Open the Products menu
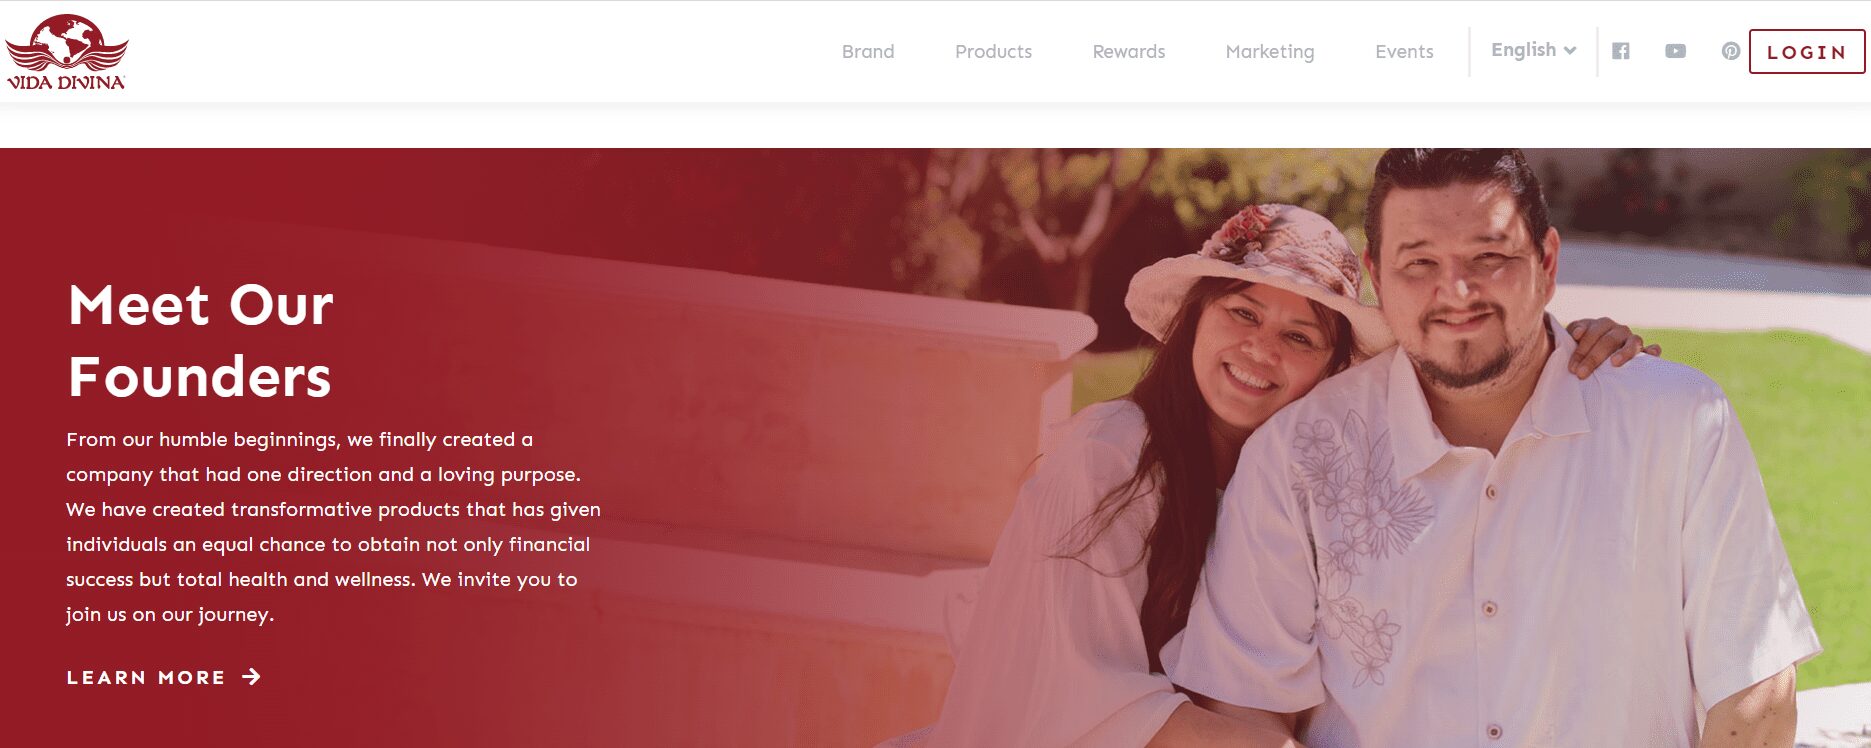This screenshot has width=1871, height=748. click(993, 51)
